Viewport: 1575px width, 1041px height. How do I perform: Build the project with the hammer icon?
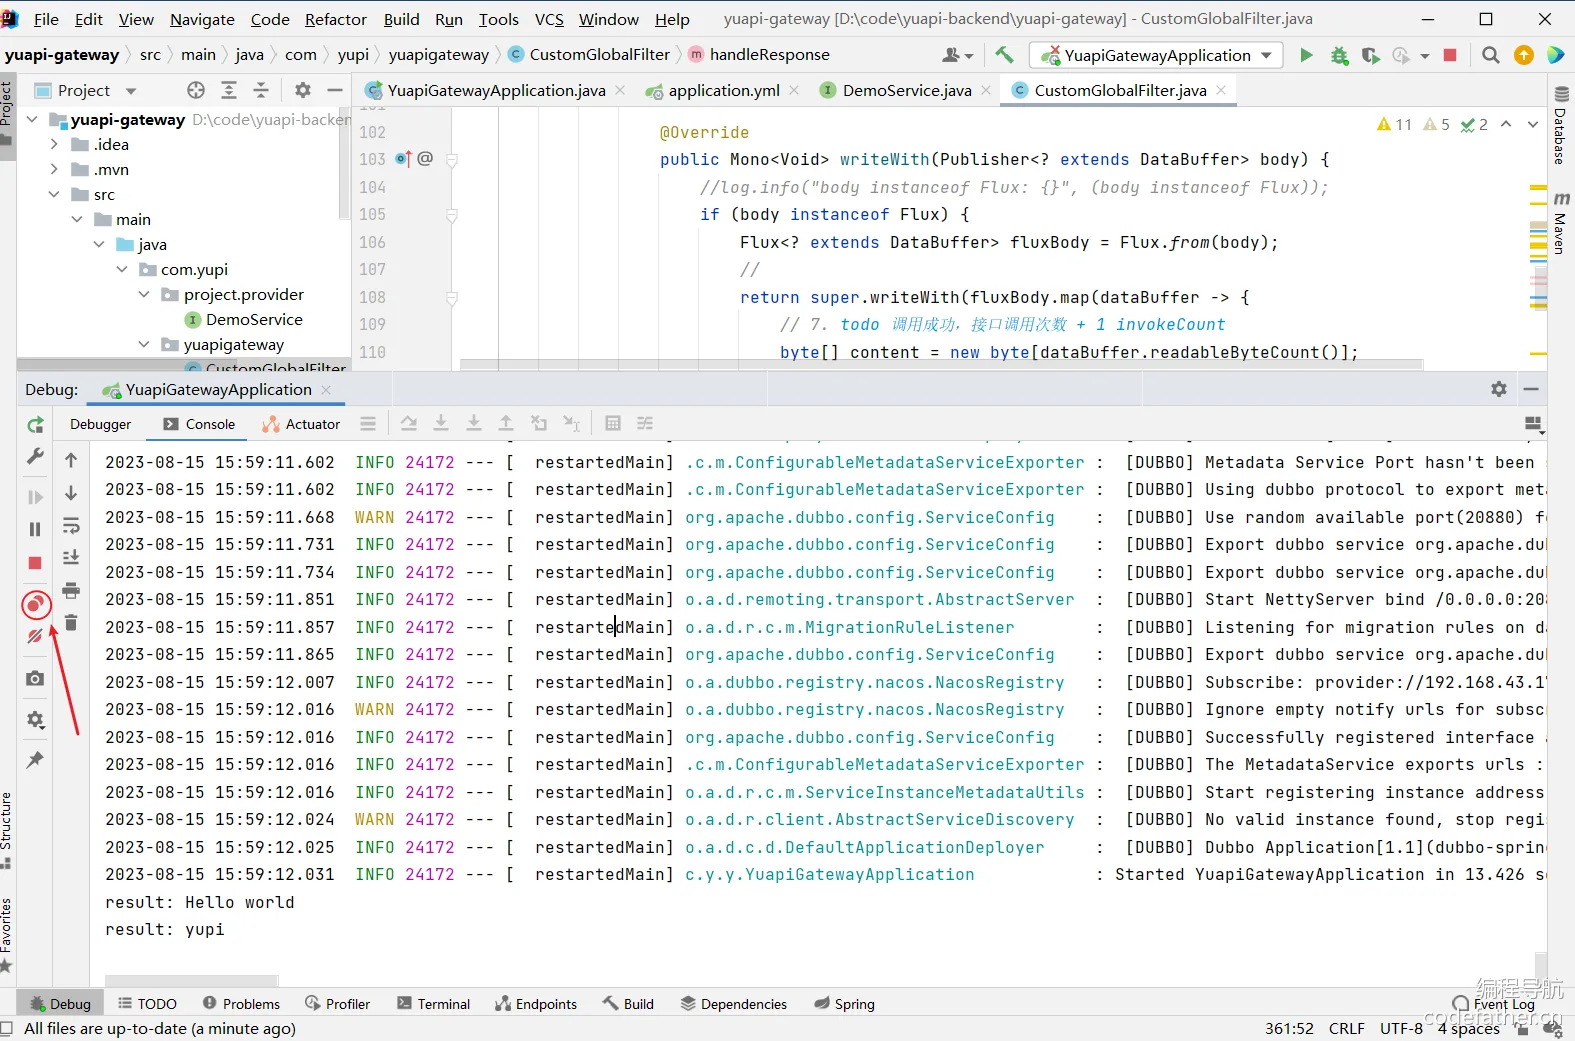tap(1004, 55)
